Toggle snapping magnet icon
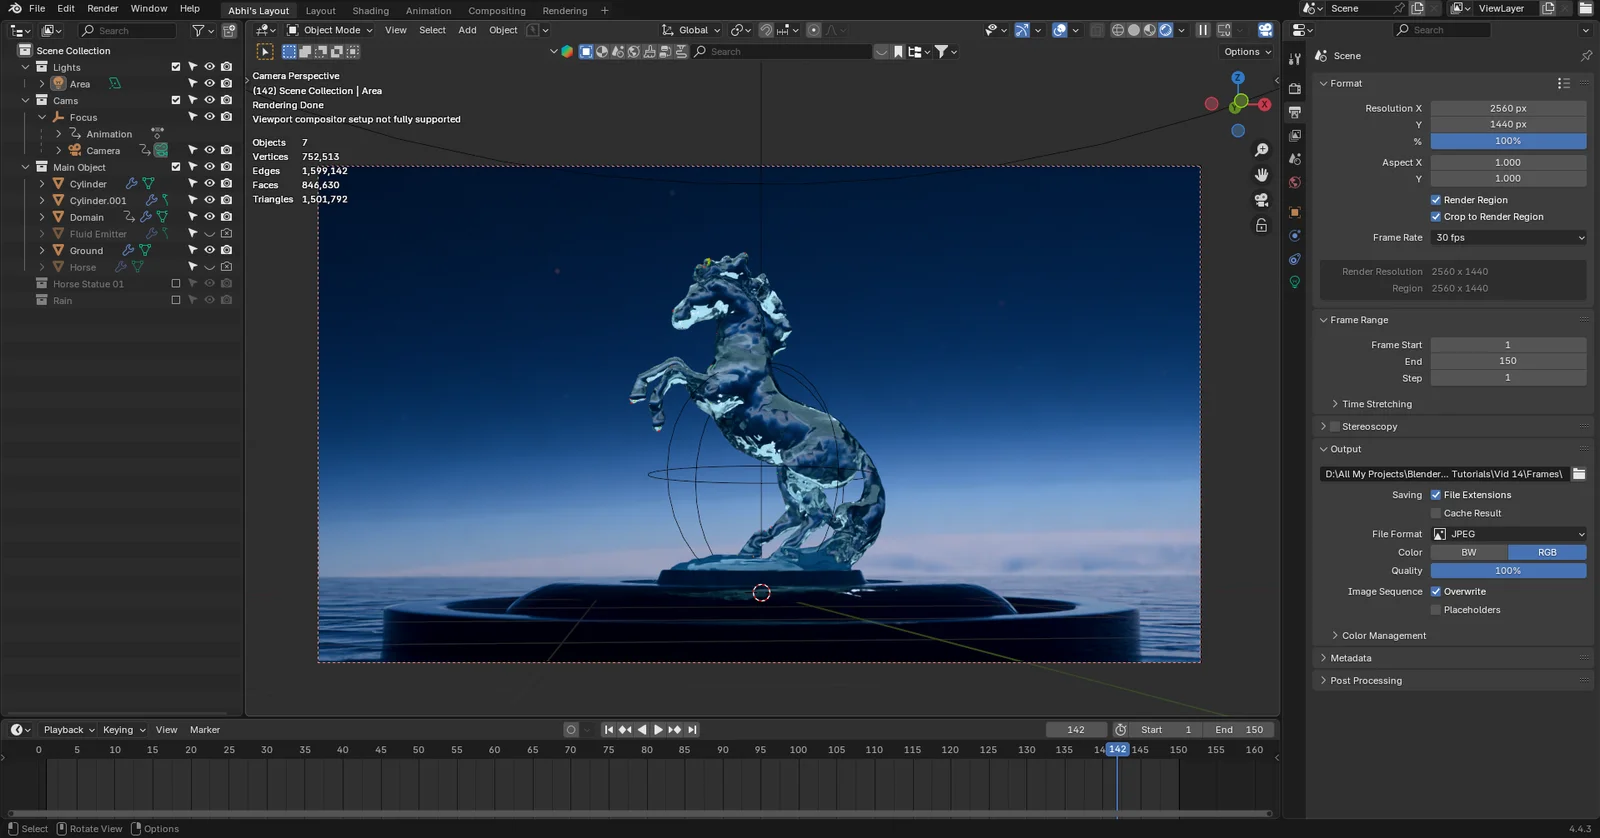This screenshot has height=838, width=1600. pos(766,30)
